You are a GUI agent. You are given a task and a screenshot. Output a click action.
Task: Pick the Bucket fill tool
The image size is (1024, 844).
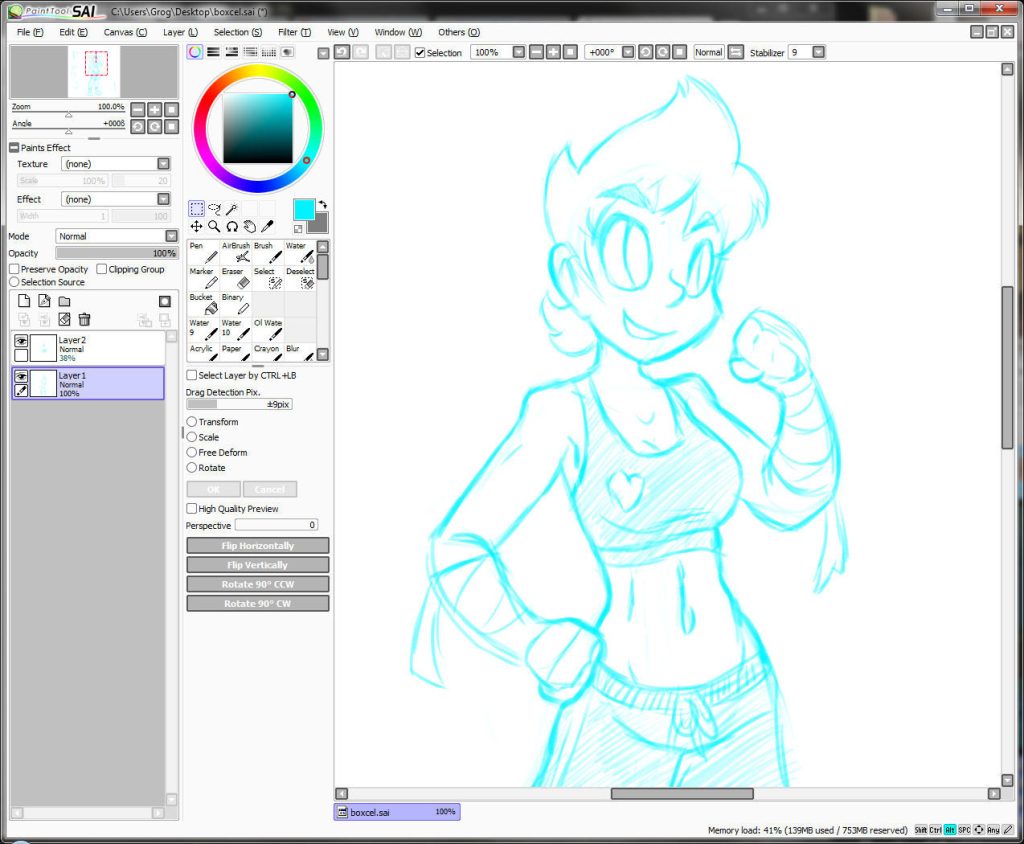[204, 305]
